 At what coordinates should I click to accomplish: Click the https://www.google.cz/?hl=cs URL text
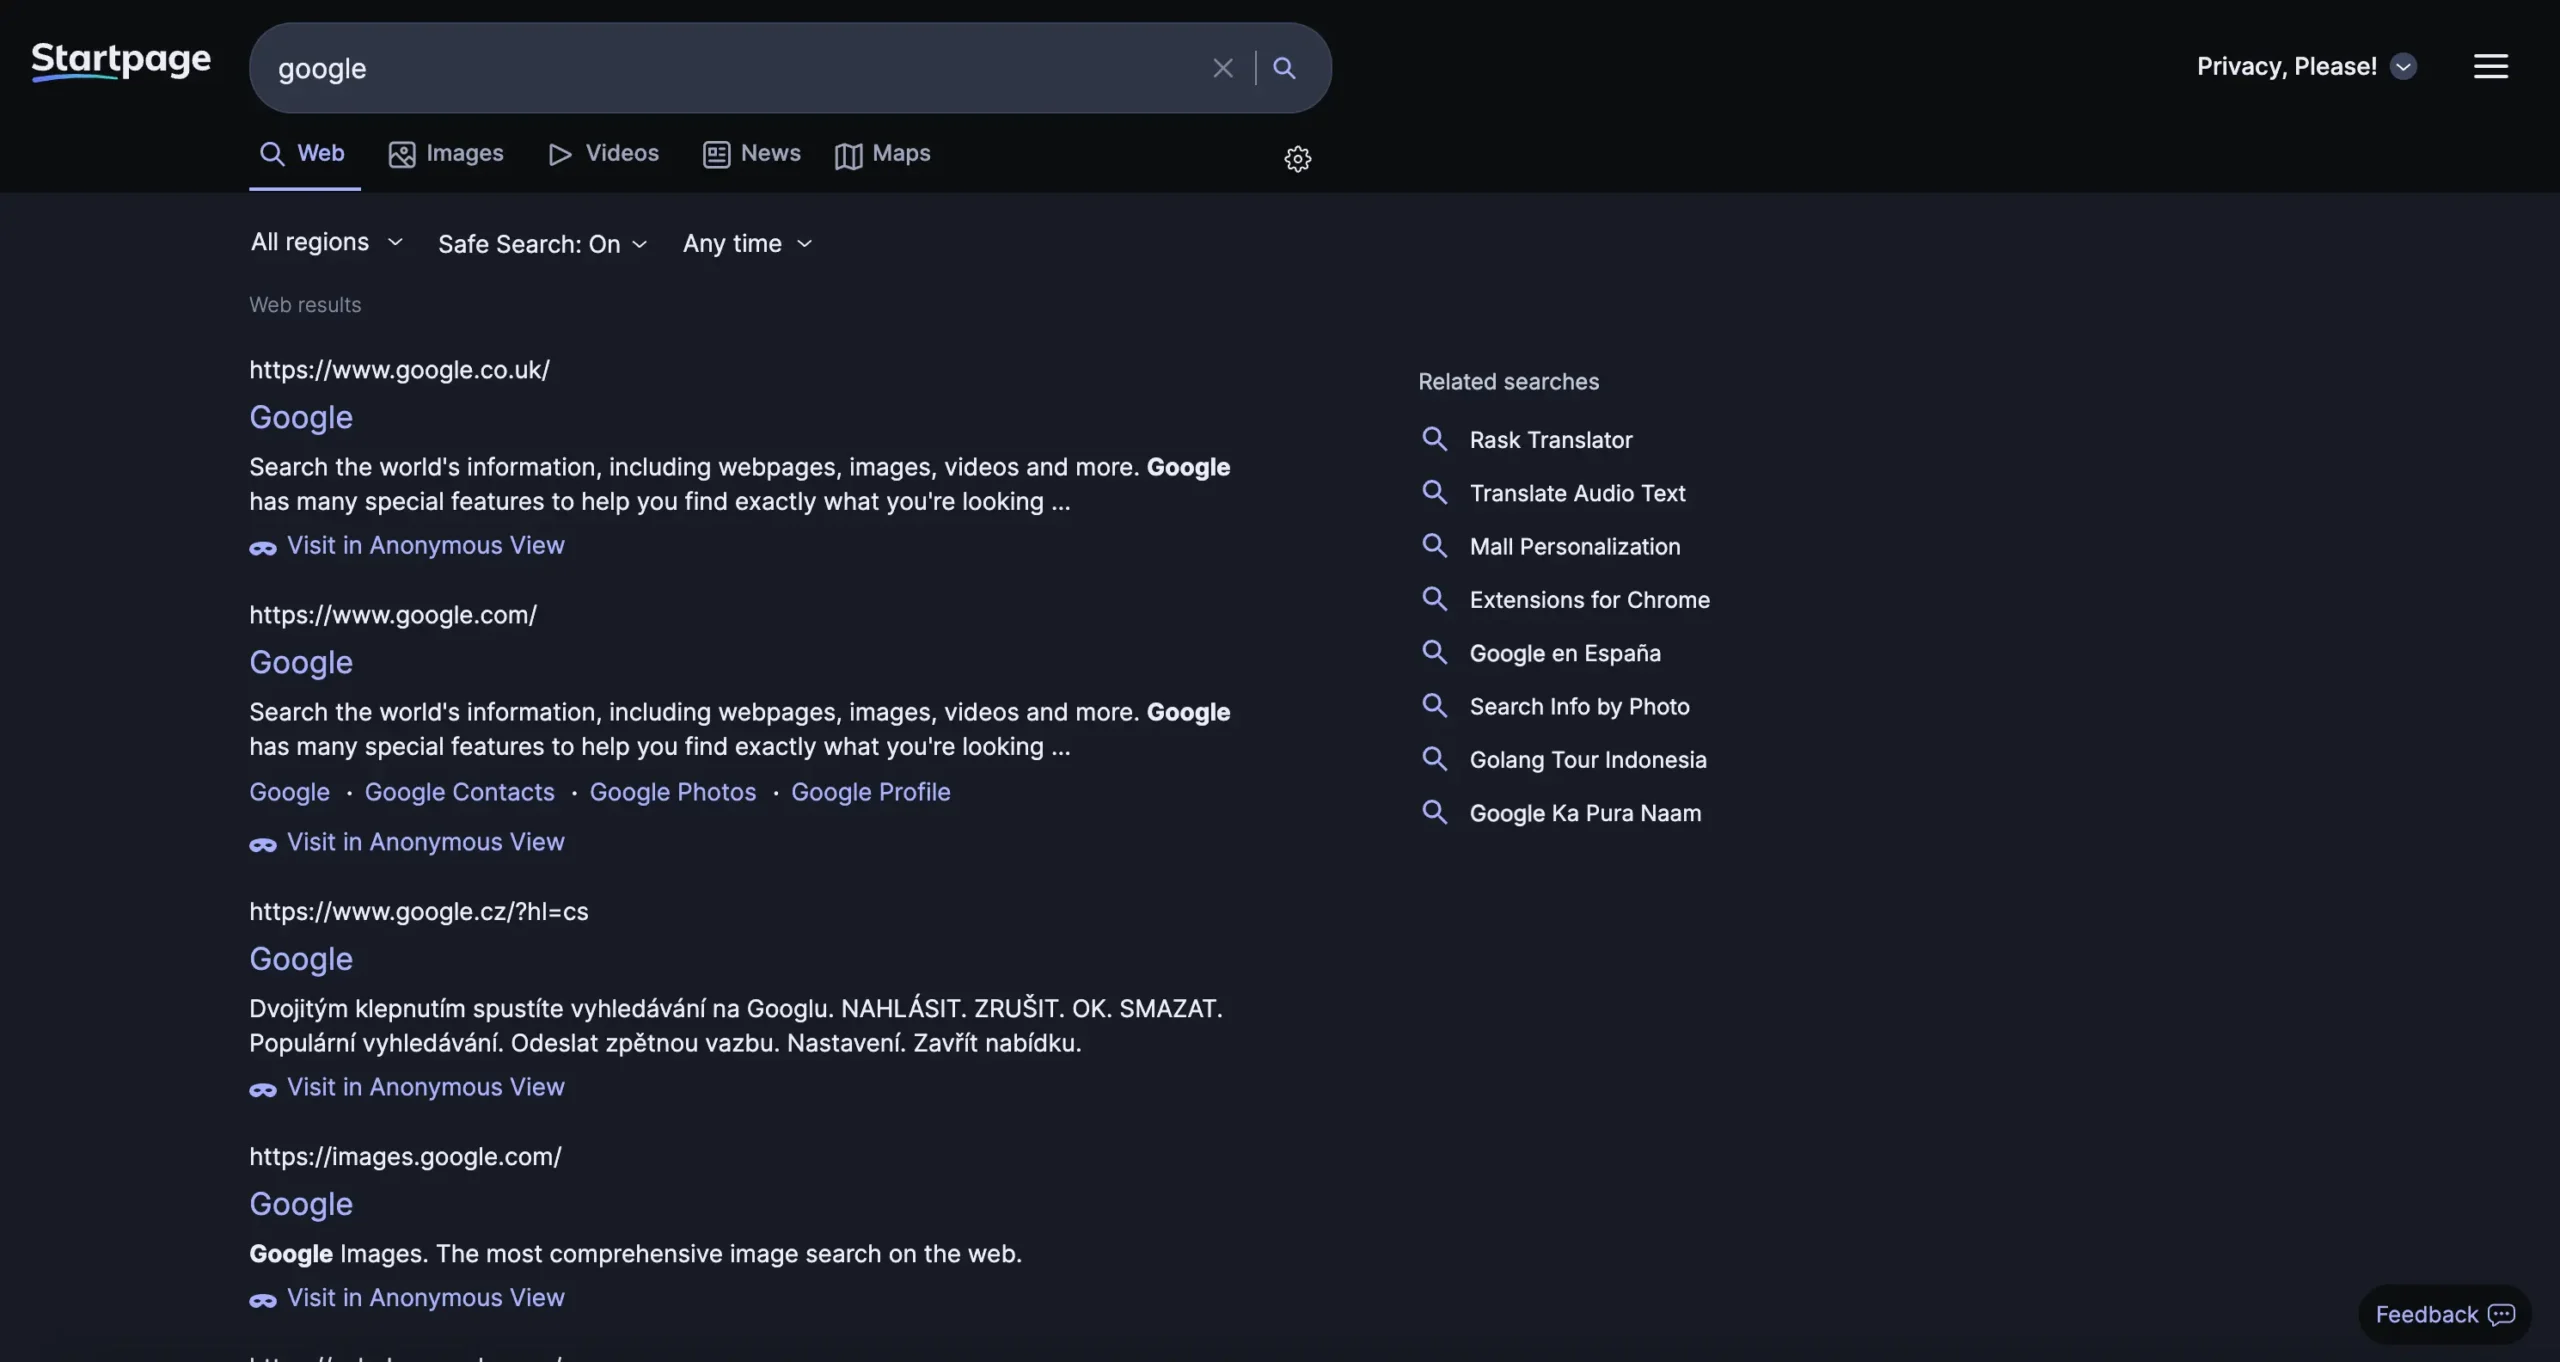tap(419, 912)
